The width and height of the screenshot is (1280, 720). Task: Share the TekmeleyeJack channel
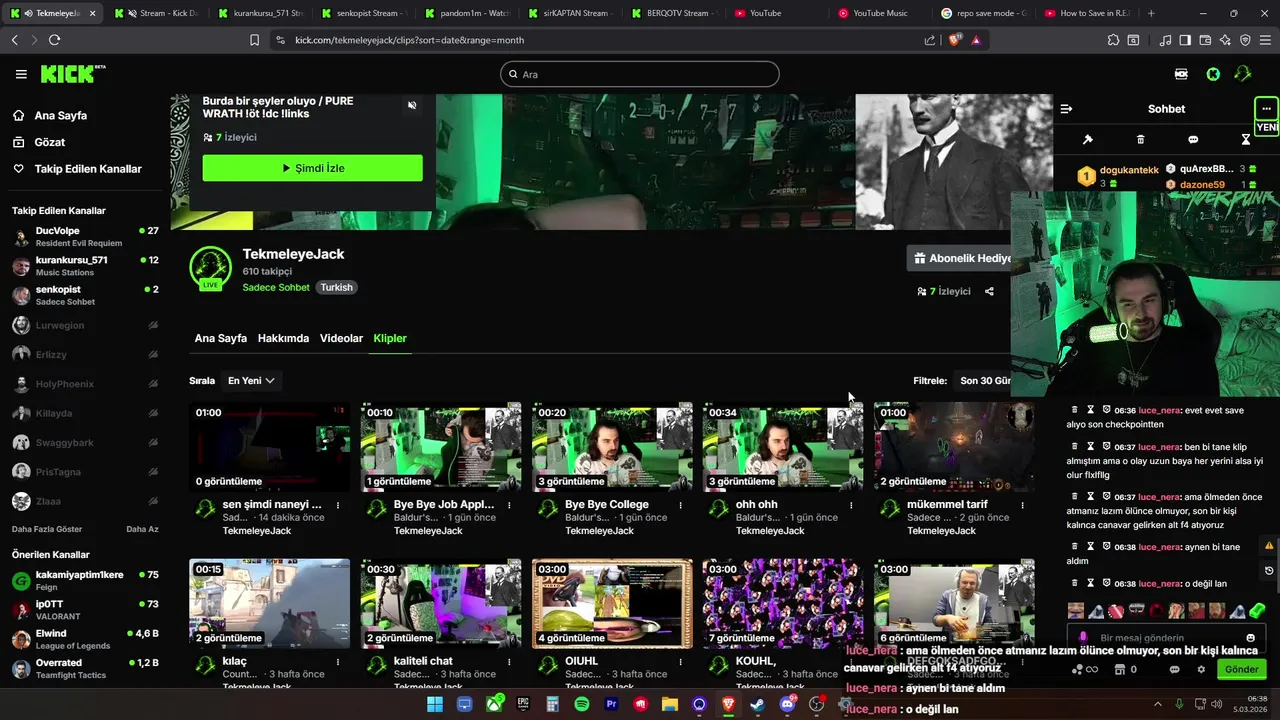(989, 292)
